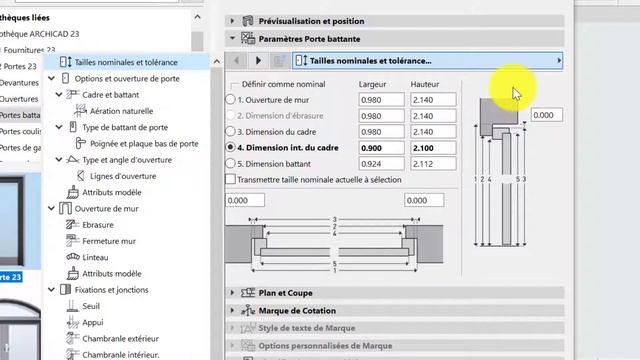
Task: Collapse Type de battant de porte node
Action: 59,127
